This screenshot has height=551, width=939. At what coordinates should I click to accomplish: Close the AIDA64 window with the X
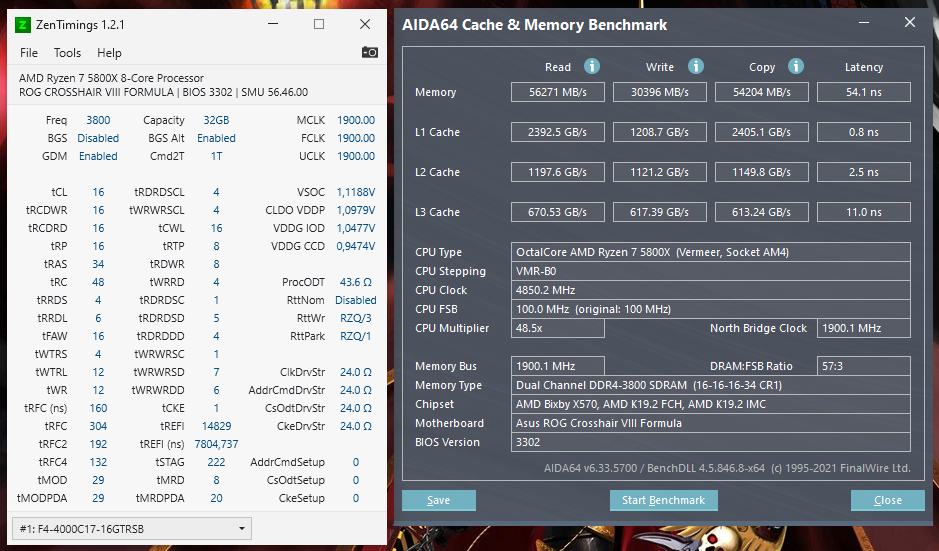910,23
